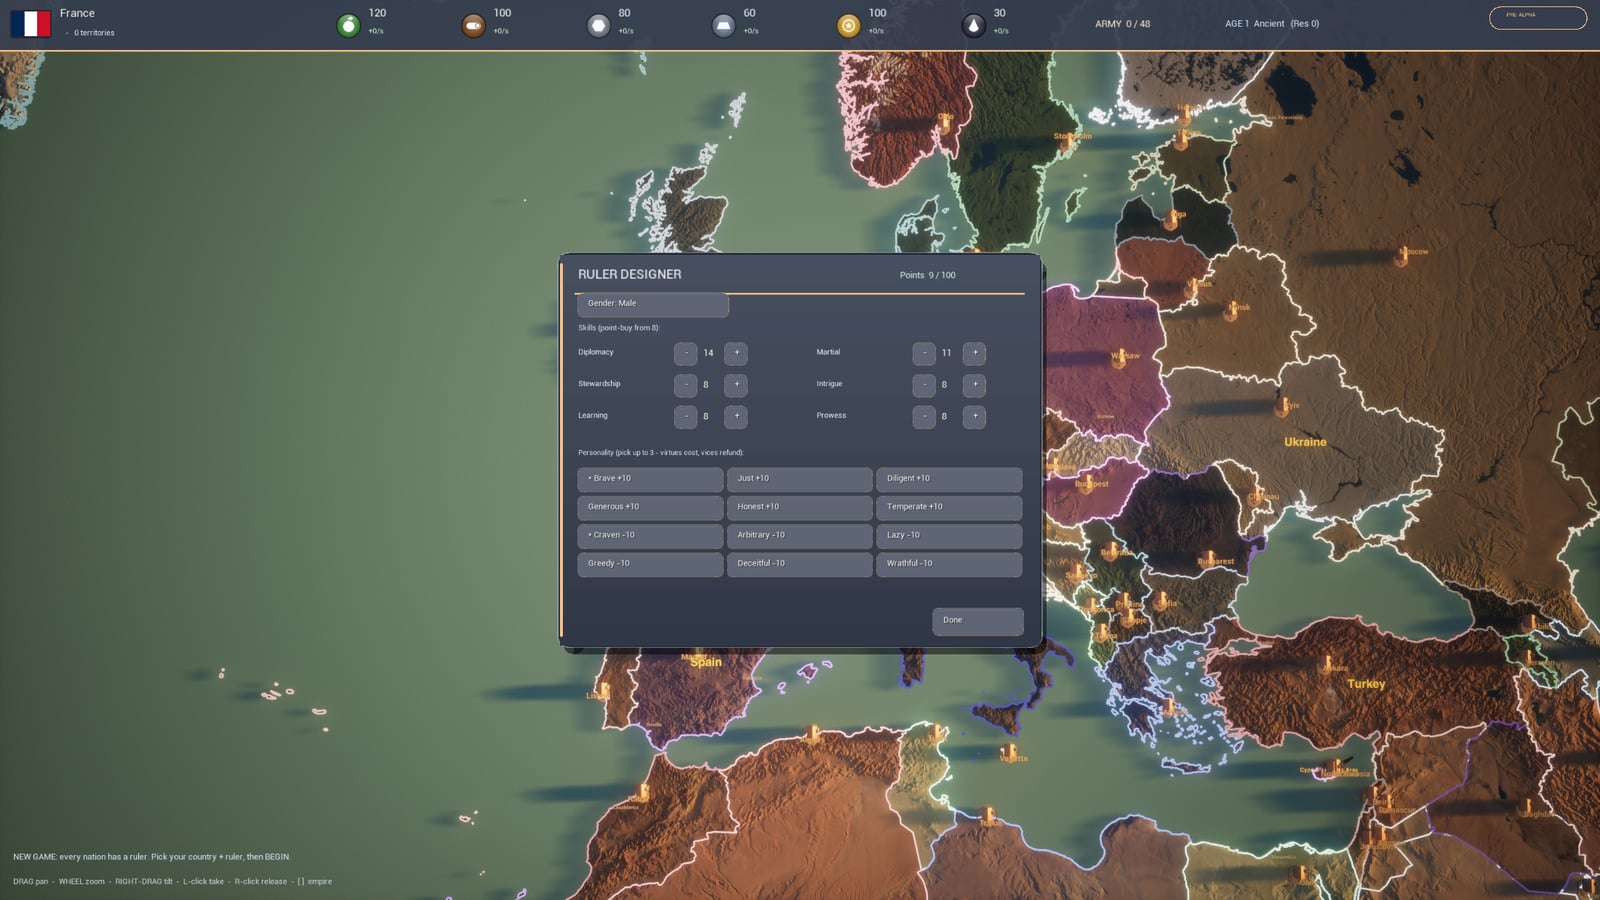Increase the Diplomacy skill with plus

click(x=736, y=353)
